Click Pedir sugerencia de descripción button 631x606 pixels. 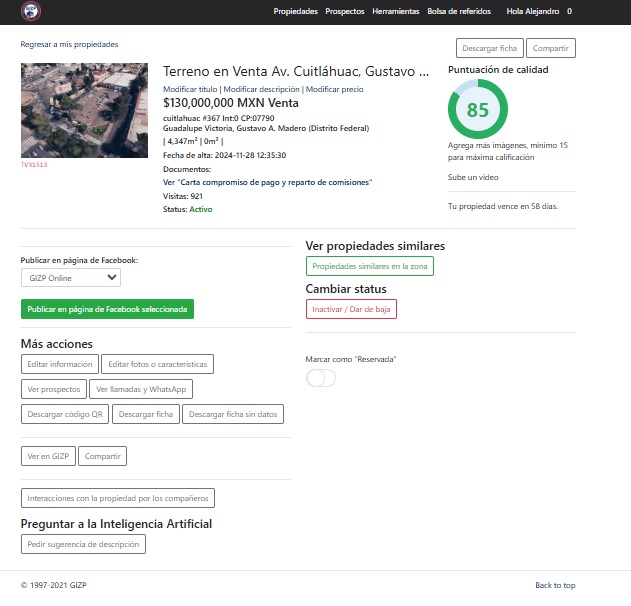tap(84, 544)
